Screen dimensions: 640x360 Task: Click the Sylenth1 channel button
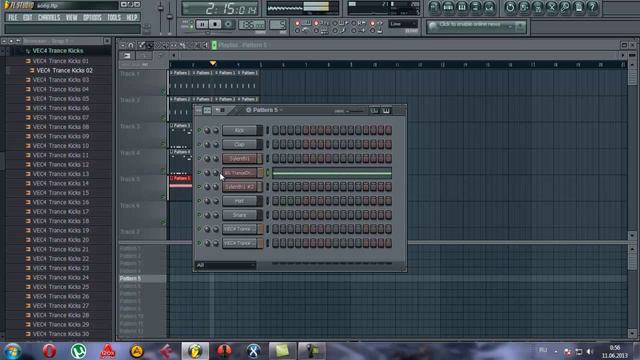click(240, 158)
